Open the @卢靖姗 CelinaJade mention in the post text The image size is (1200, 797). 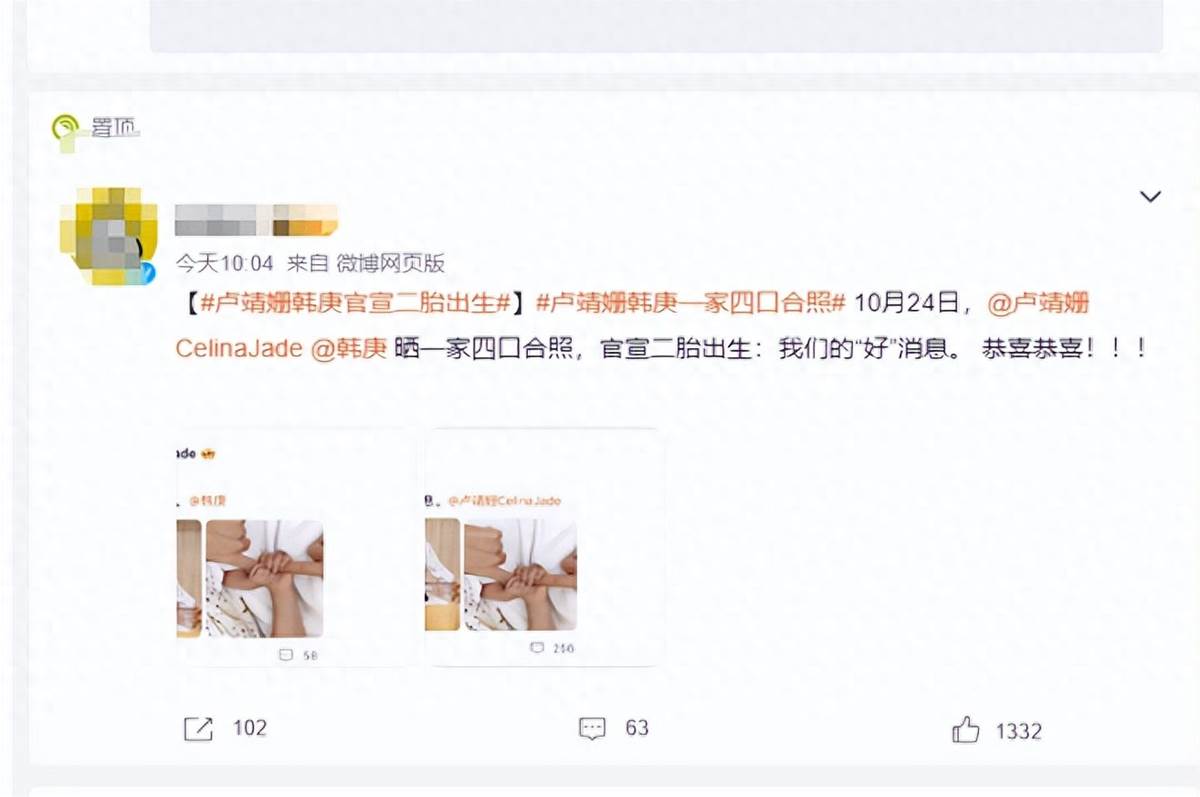(632, 325)
